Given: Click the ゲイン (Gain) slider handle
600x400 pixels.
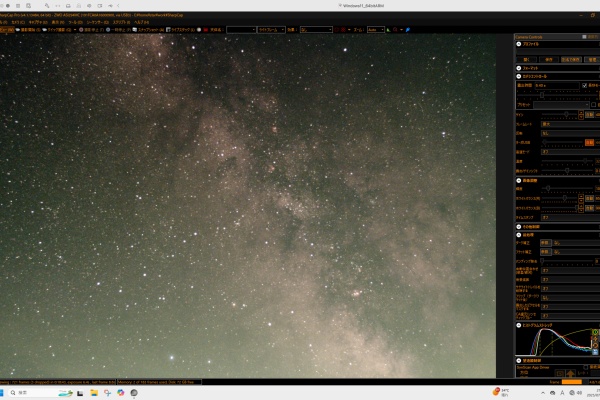Looking at the screenshot, I should (567, 114).
